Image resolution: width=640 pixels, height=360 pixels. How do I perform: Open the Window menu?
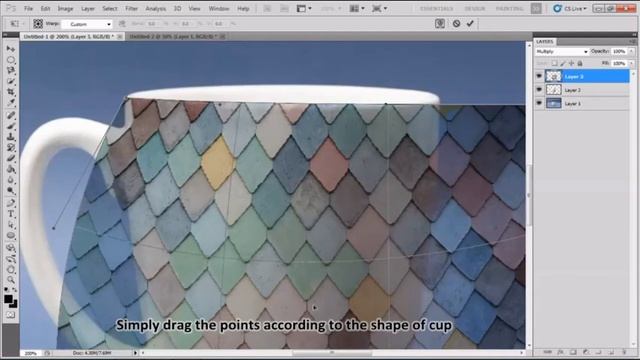coord(219,8)
